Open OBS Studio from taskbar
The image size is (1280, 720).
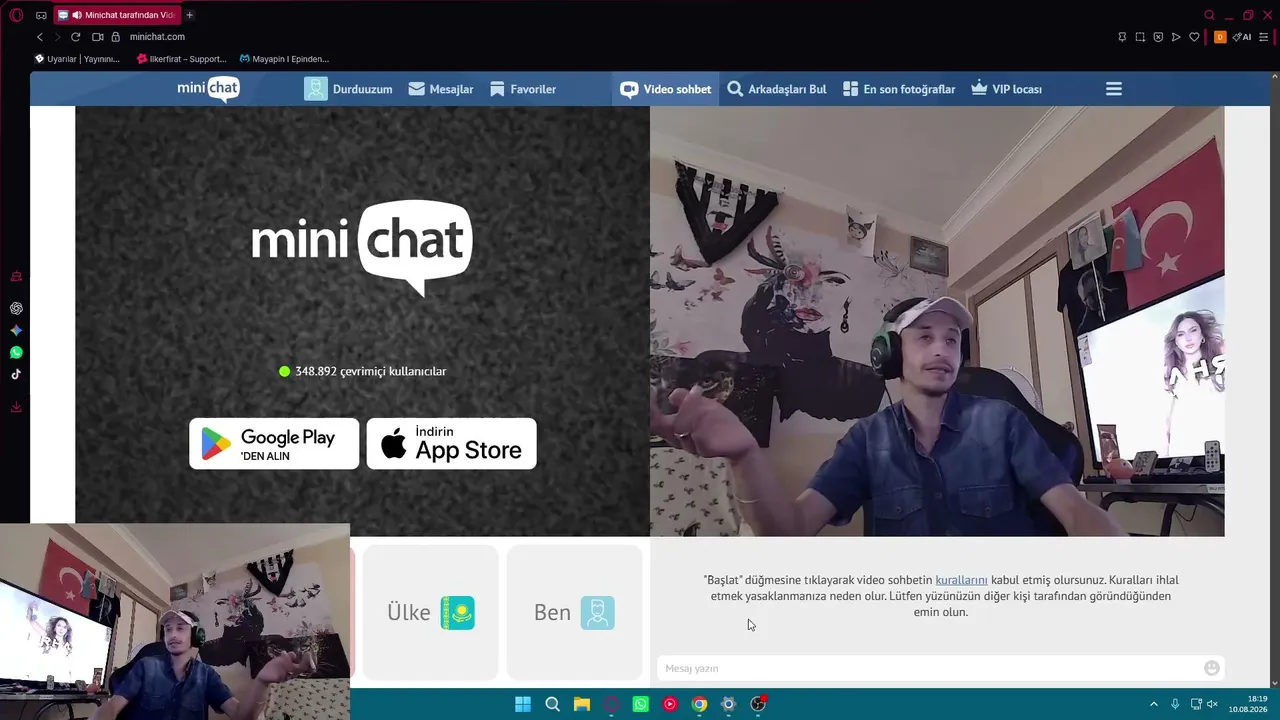point(758,704)
